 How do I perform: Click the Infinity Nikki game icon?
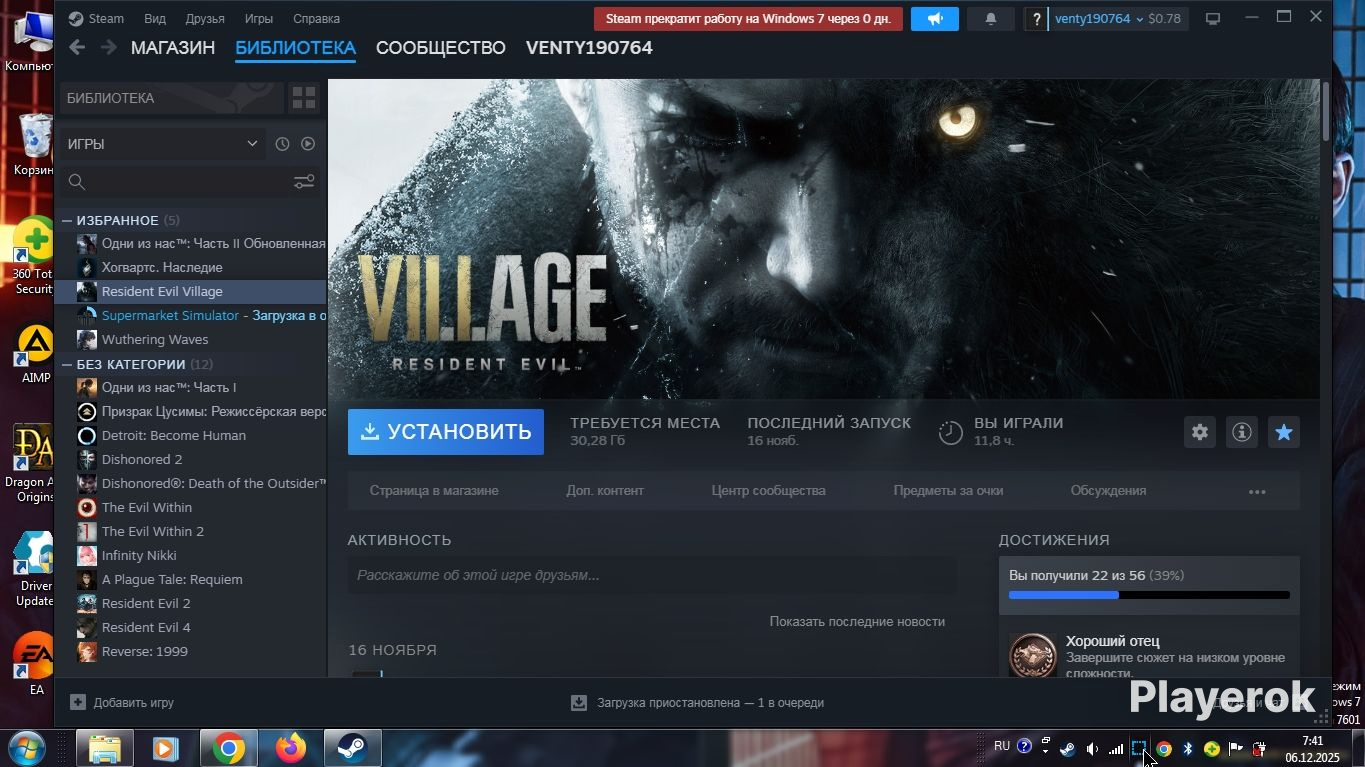87,555
